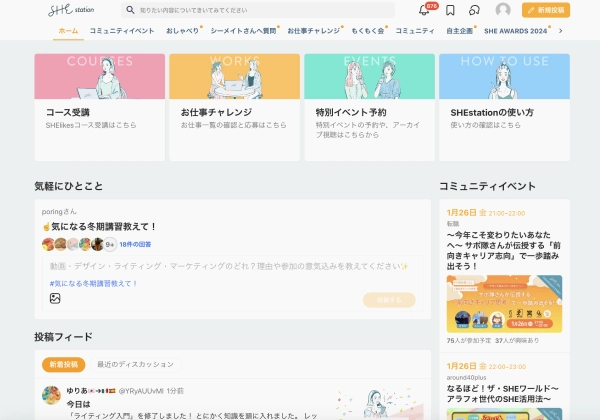Open ゆりあ's profile avatar in feed
The height and width of the screenshot is (420, 600).
click(52, 394)
